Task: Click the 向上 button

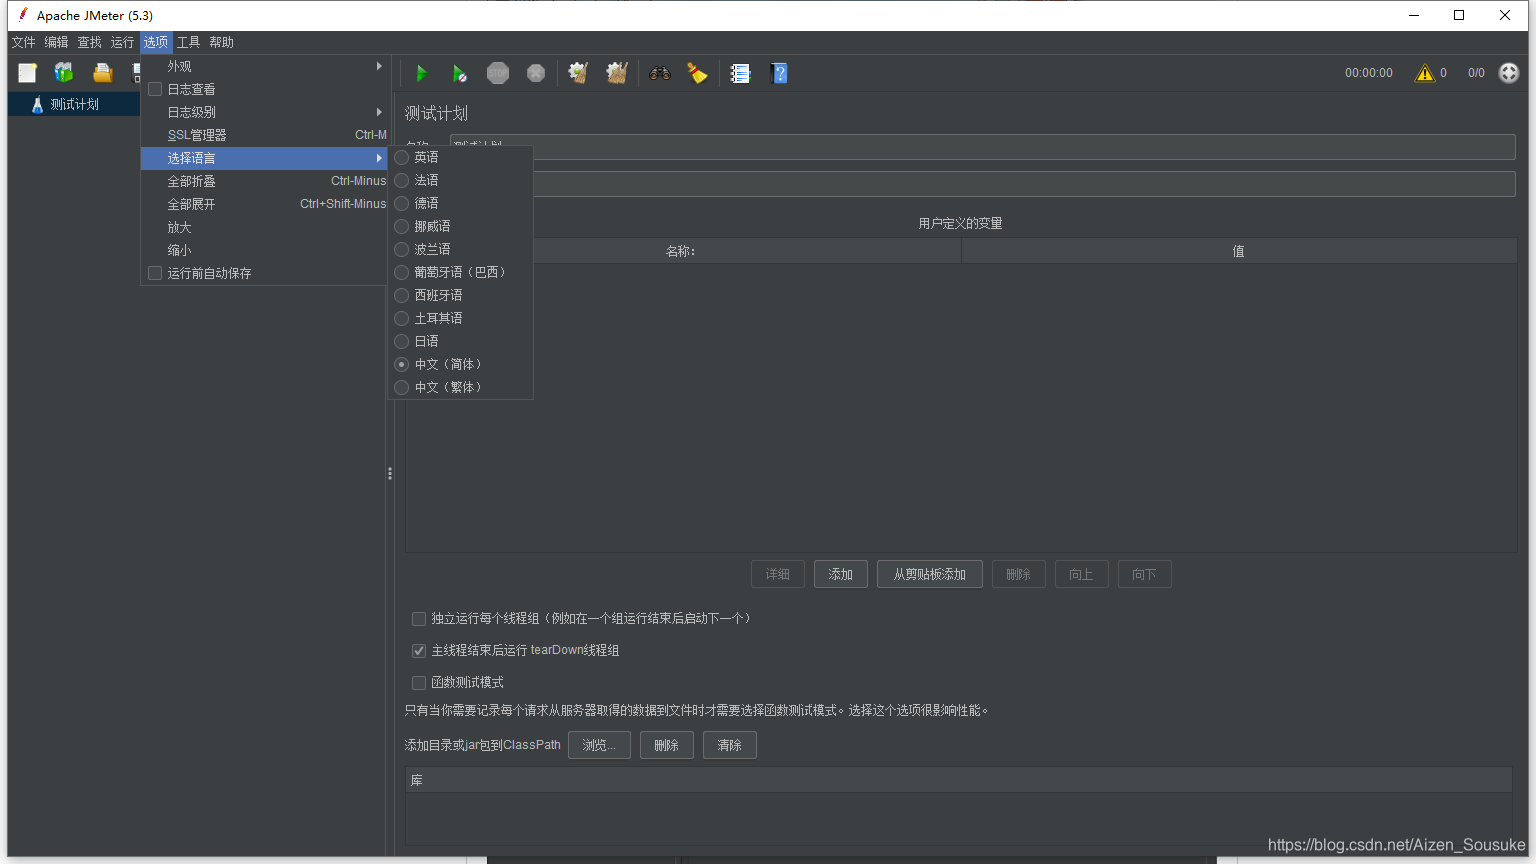Action: tap(1081, 574)
